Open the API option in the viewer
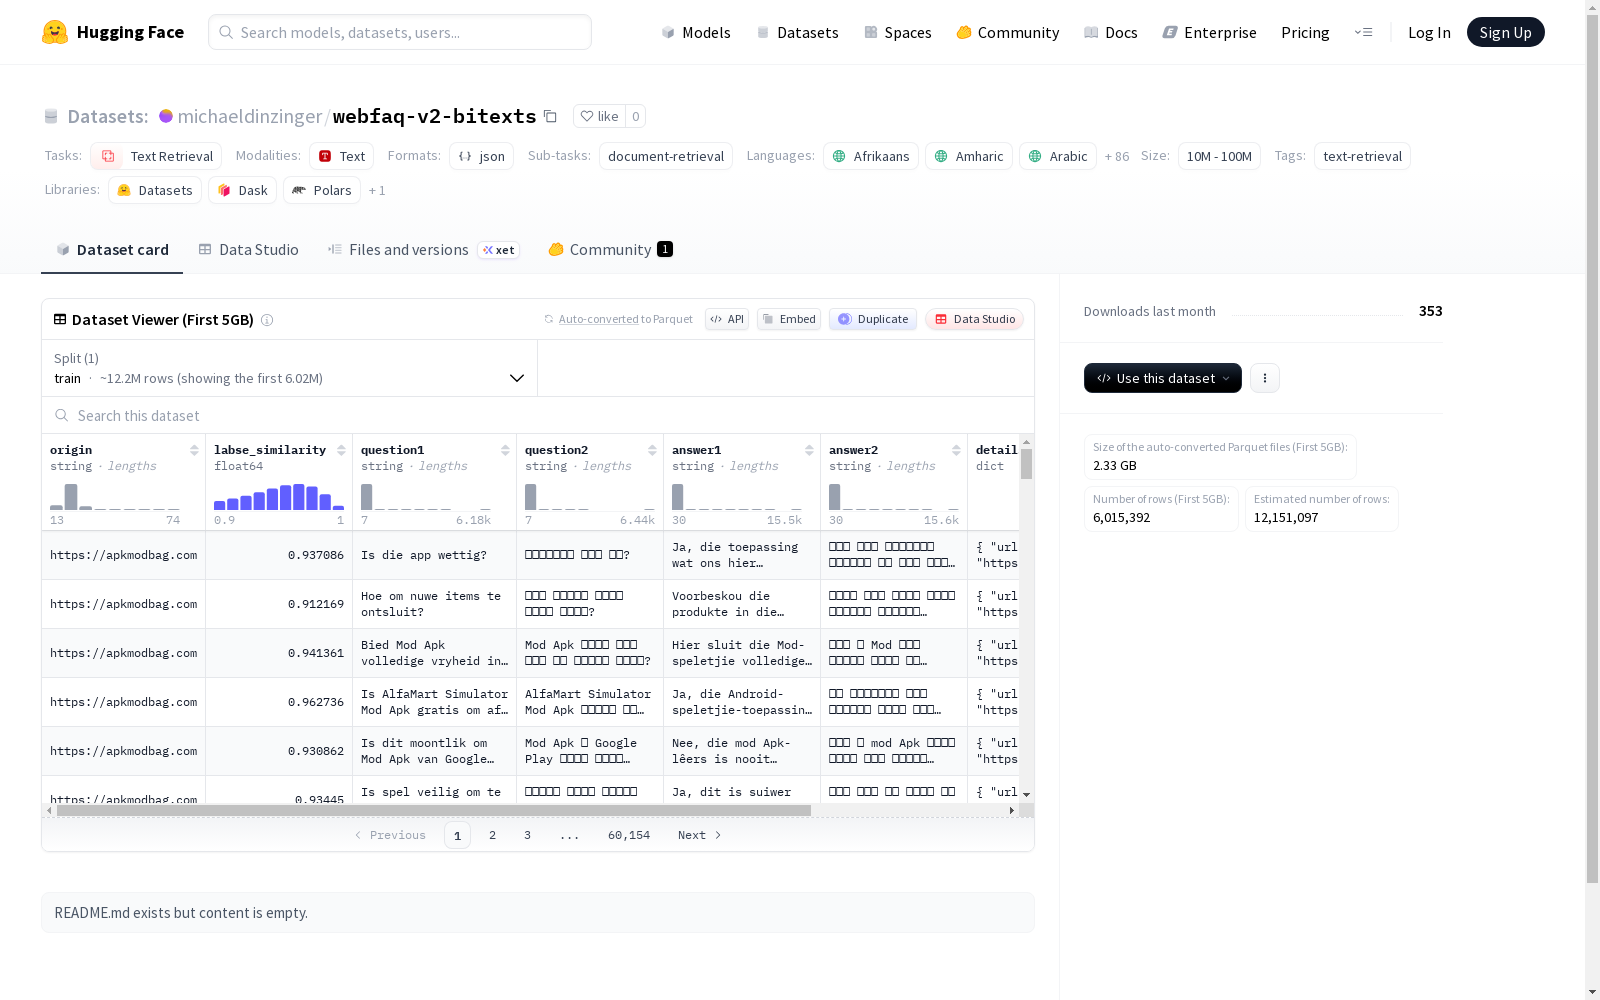Viewport: 1600px width, 1000px height. coord(727,319)
